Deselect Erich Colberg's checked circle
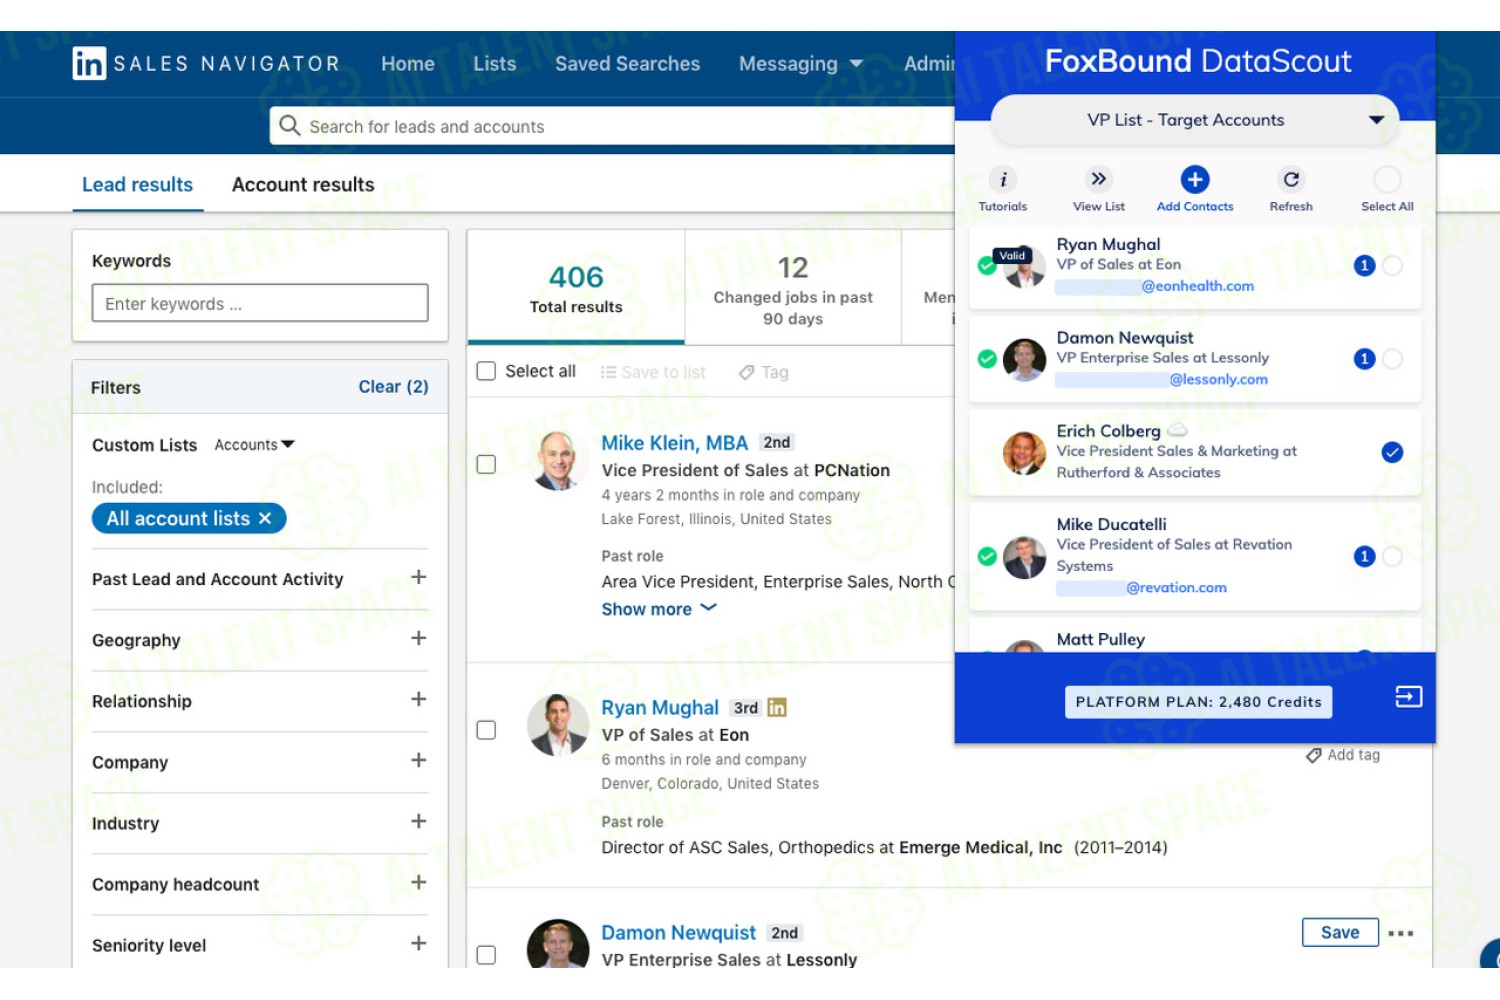Screen dimensions: 1500x1000 tap(1392, 452)
